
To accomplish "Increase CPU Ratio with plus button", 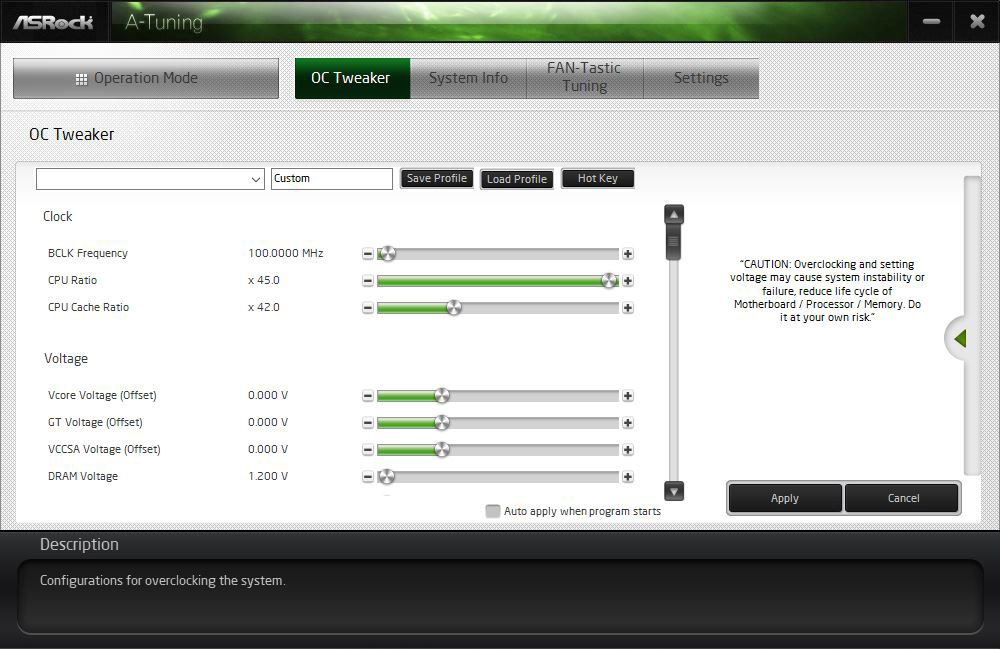I will click(x=628, y=281).
